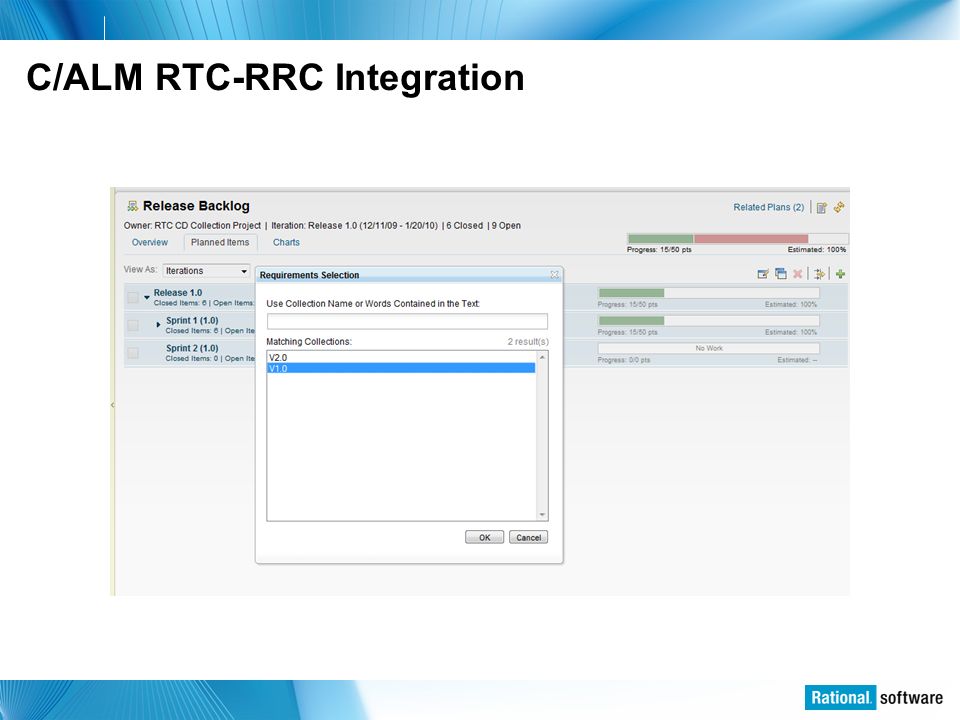Screen dimensions: 960x720
Task: Click the OK button in dialog
Action: click(x=484, y=538)
